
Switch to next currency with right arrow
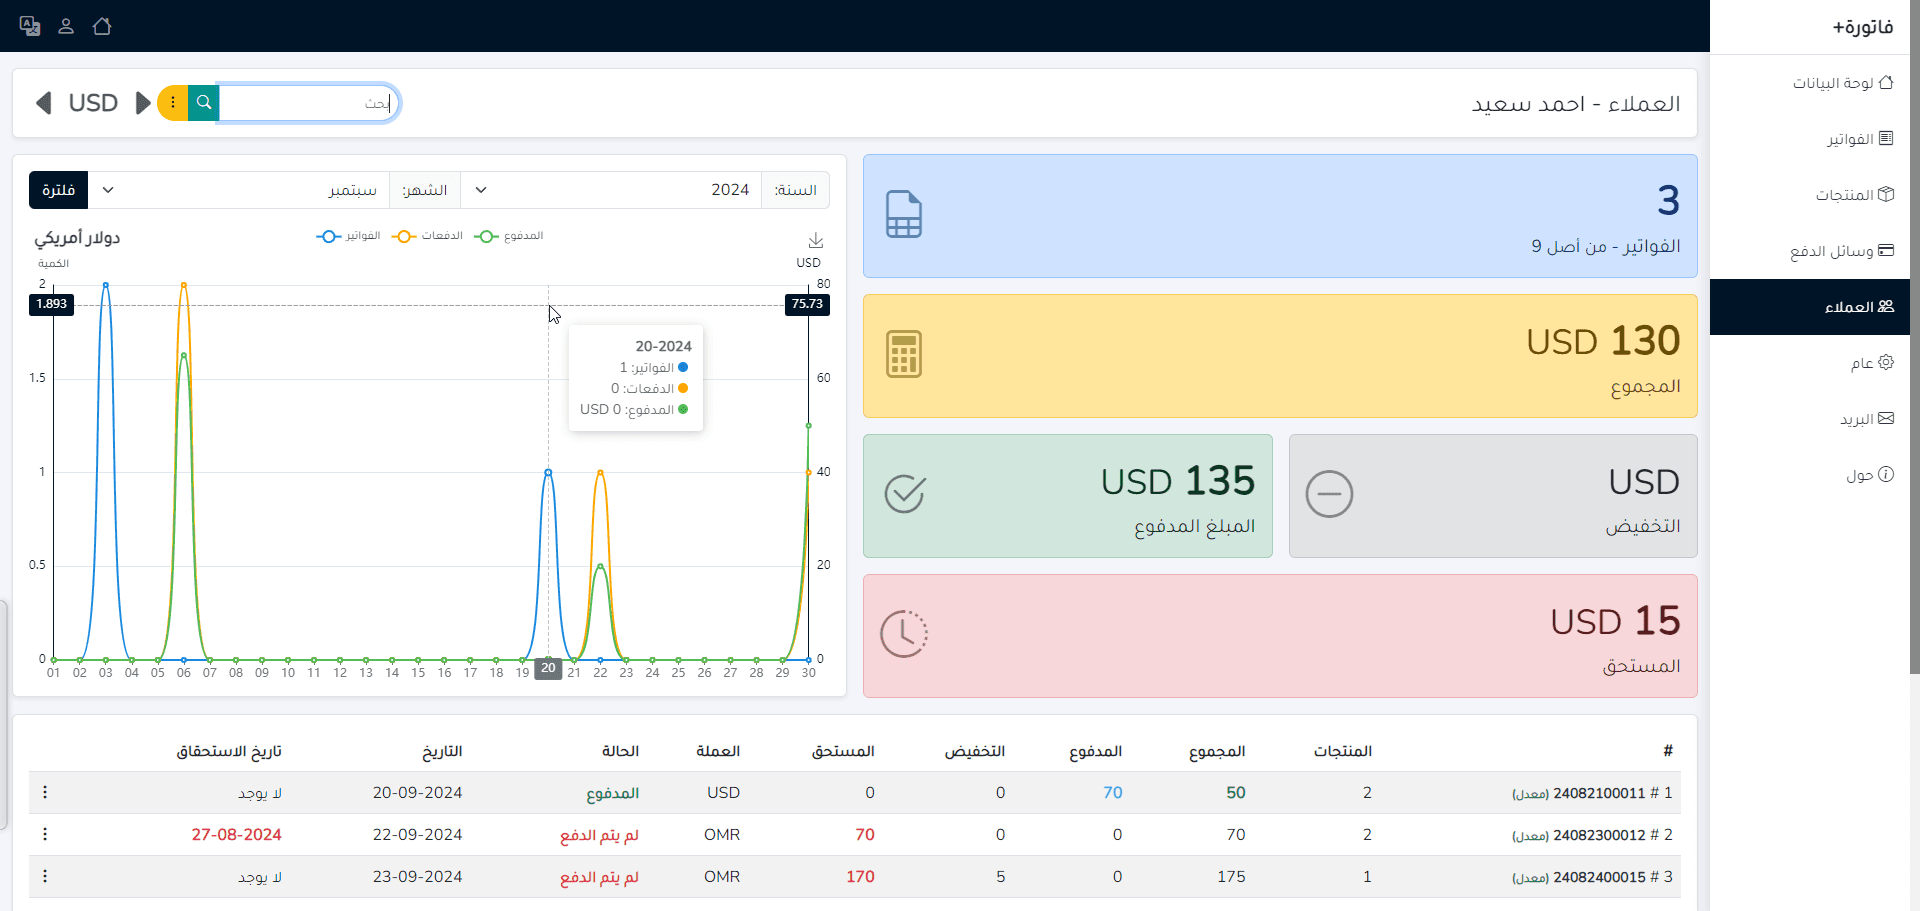point(143,103)
